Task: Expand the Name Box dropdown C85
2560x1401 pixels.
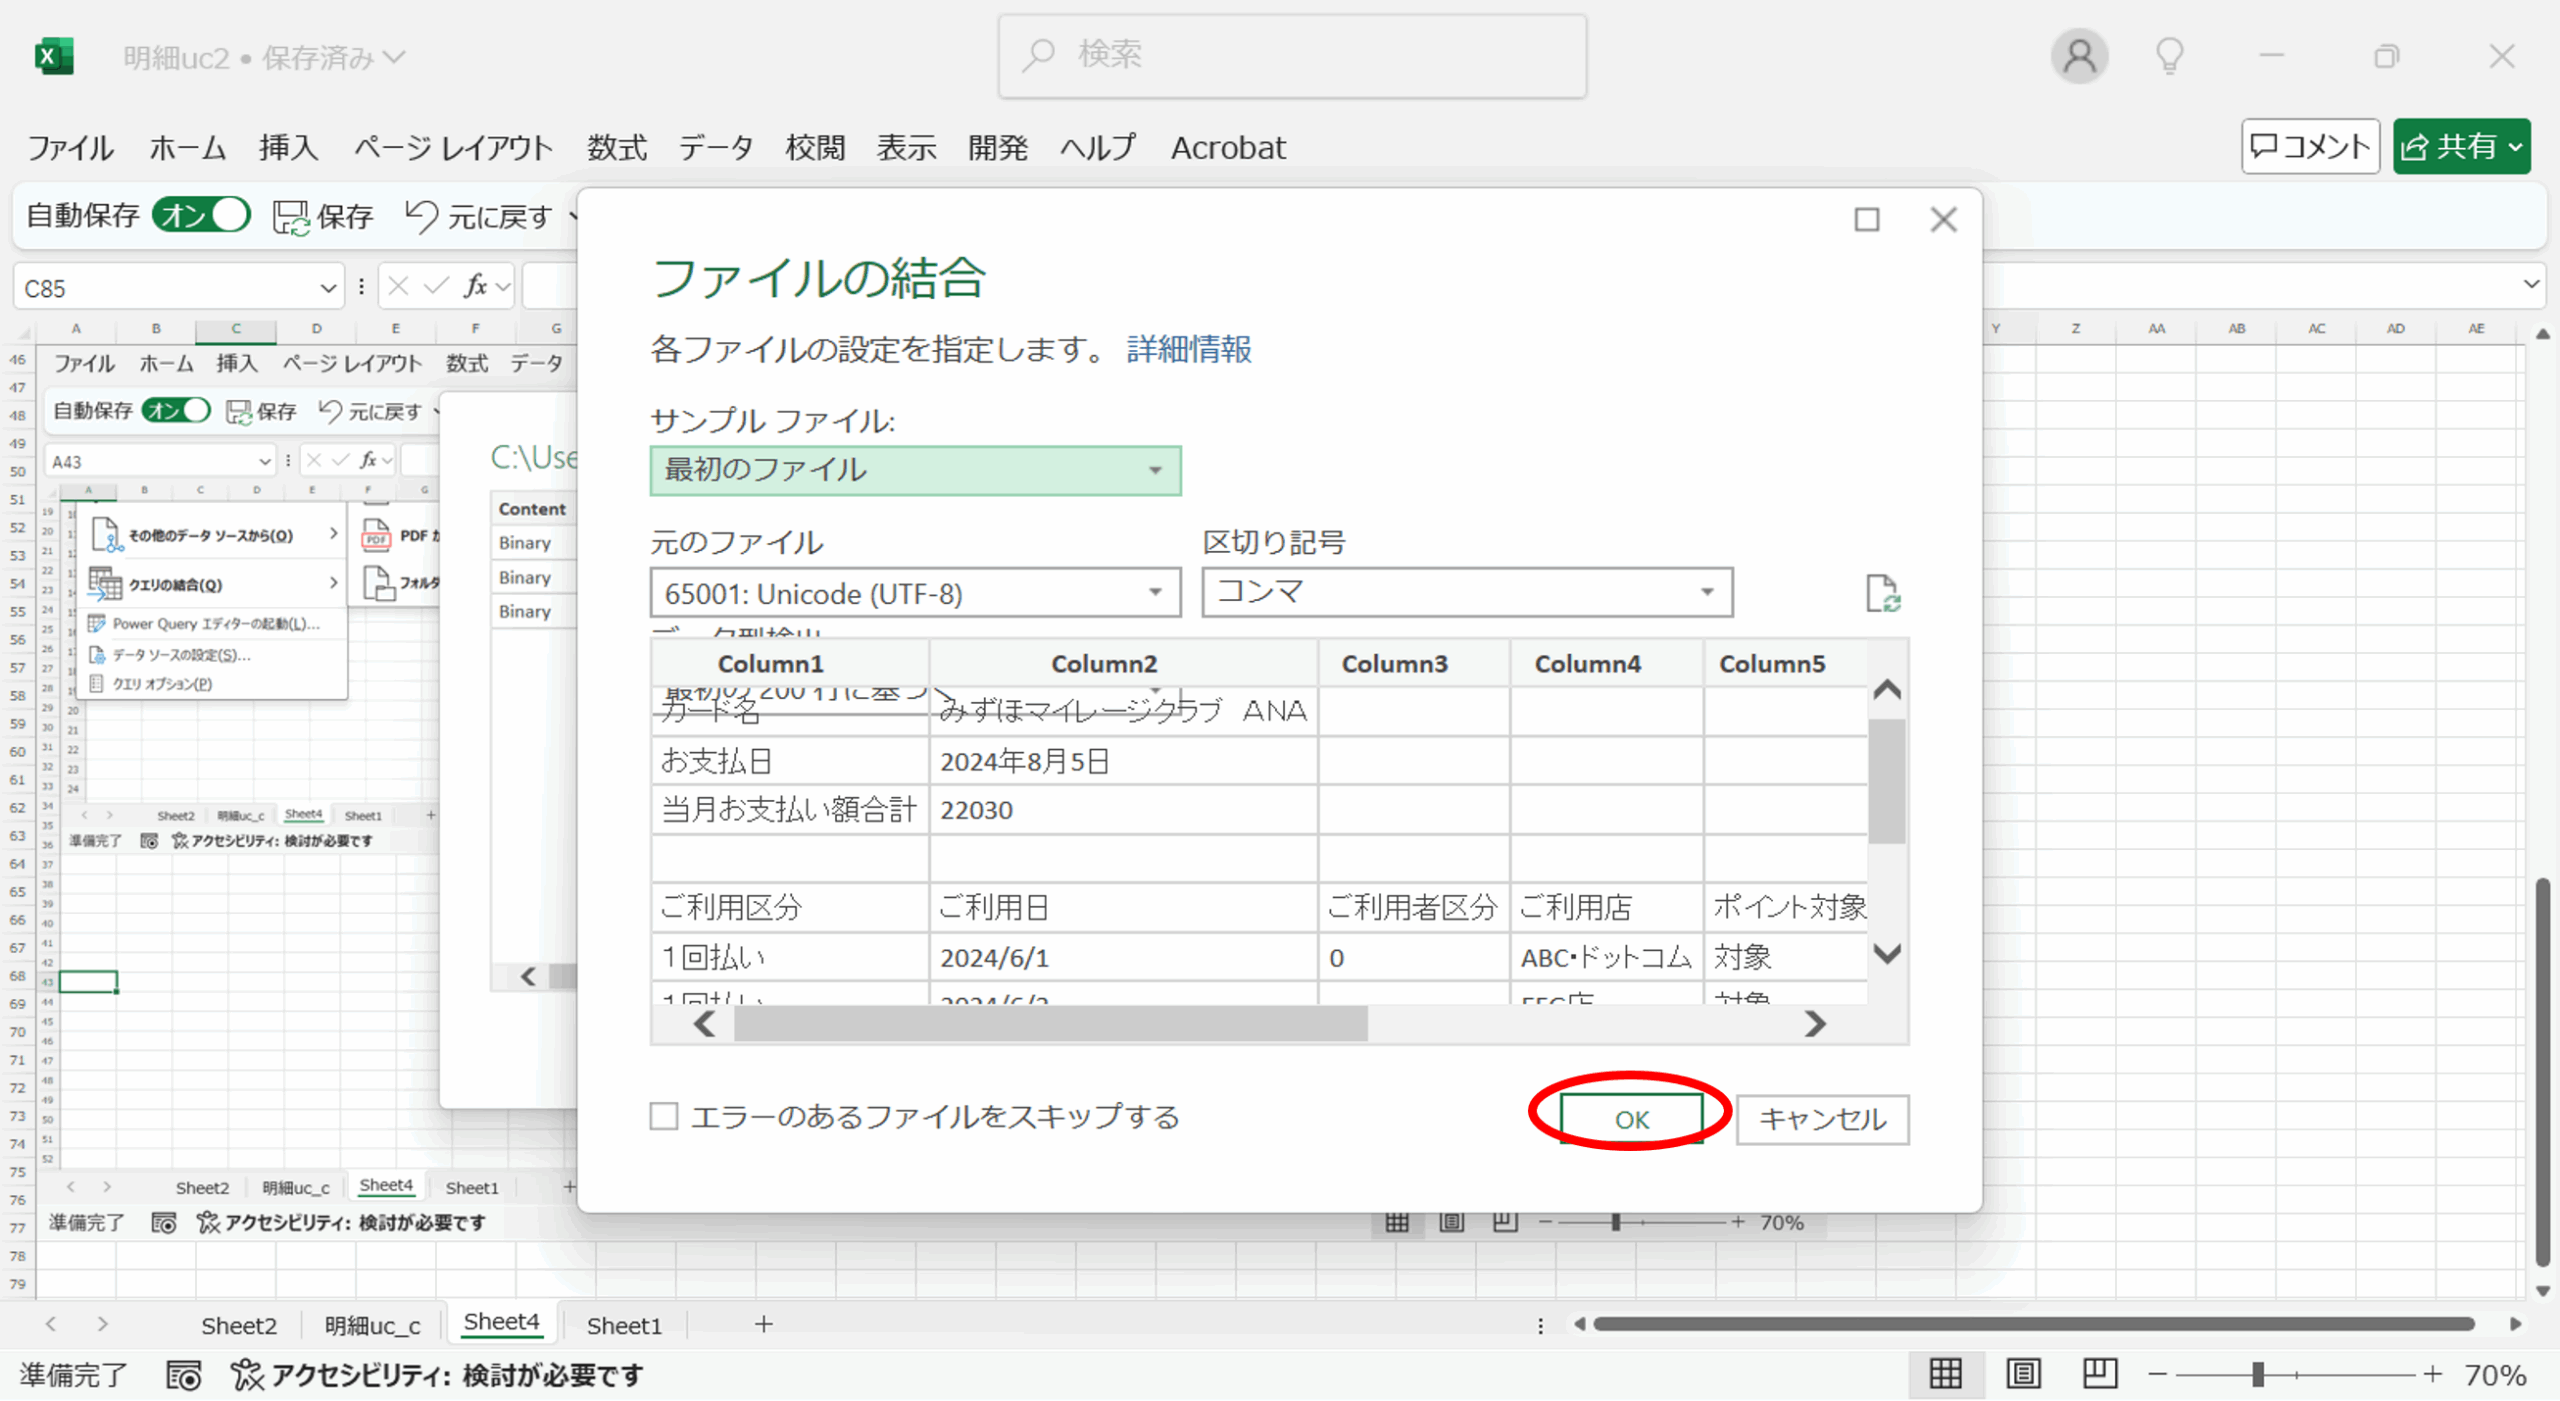Action: tap(328, 288)
